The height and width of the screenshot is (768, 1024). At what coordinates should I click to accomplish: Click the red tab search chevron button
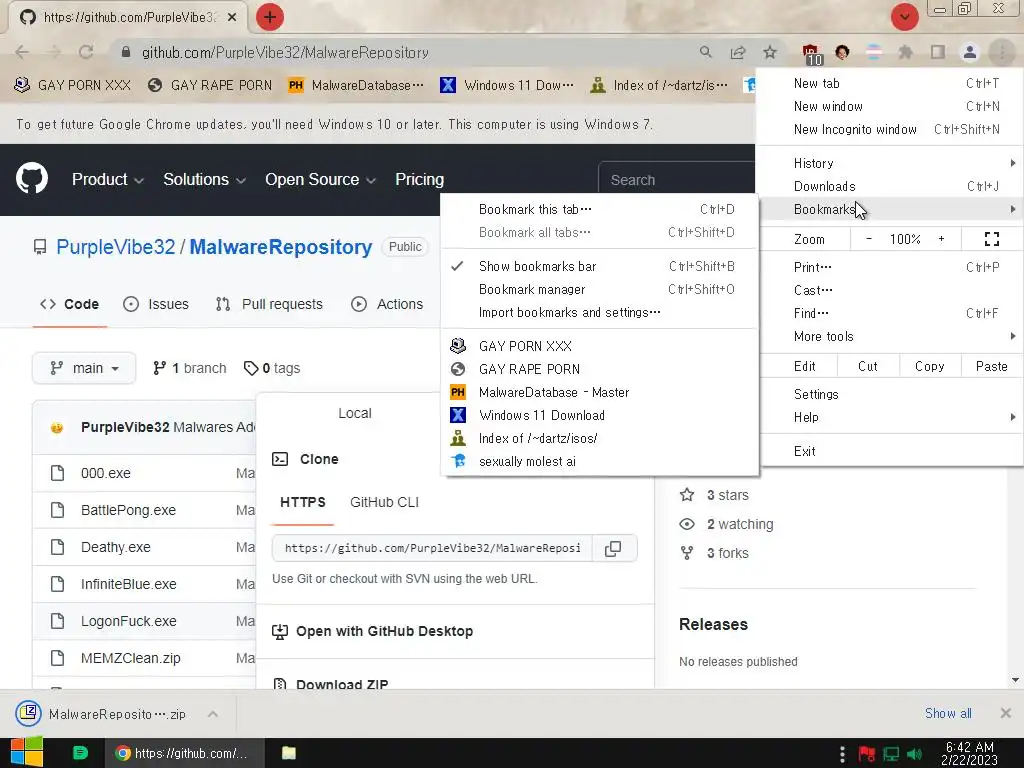(x=904, y=17)
